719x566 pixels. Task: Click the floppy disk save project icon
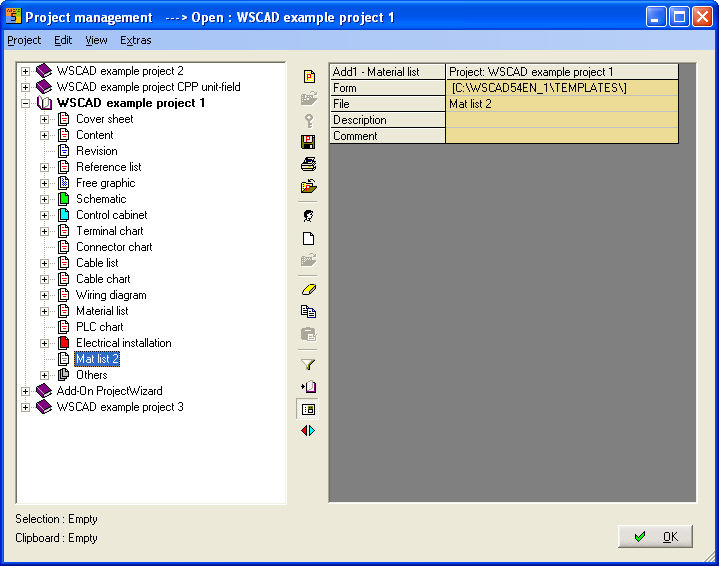(x=308, y=142)
